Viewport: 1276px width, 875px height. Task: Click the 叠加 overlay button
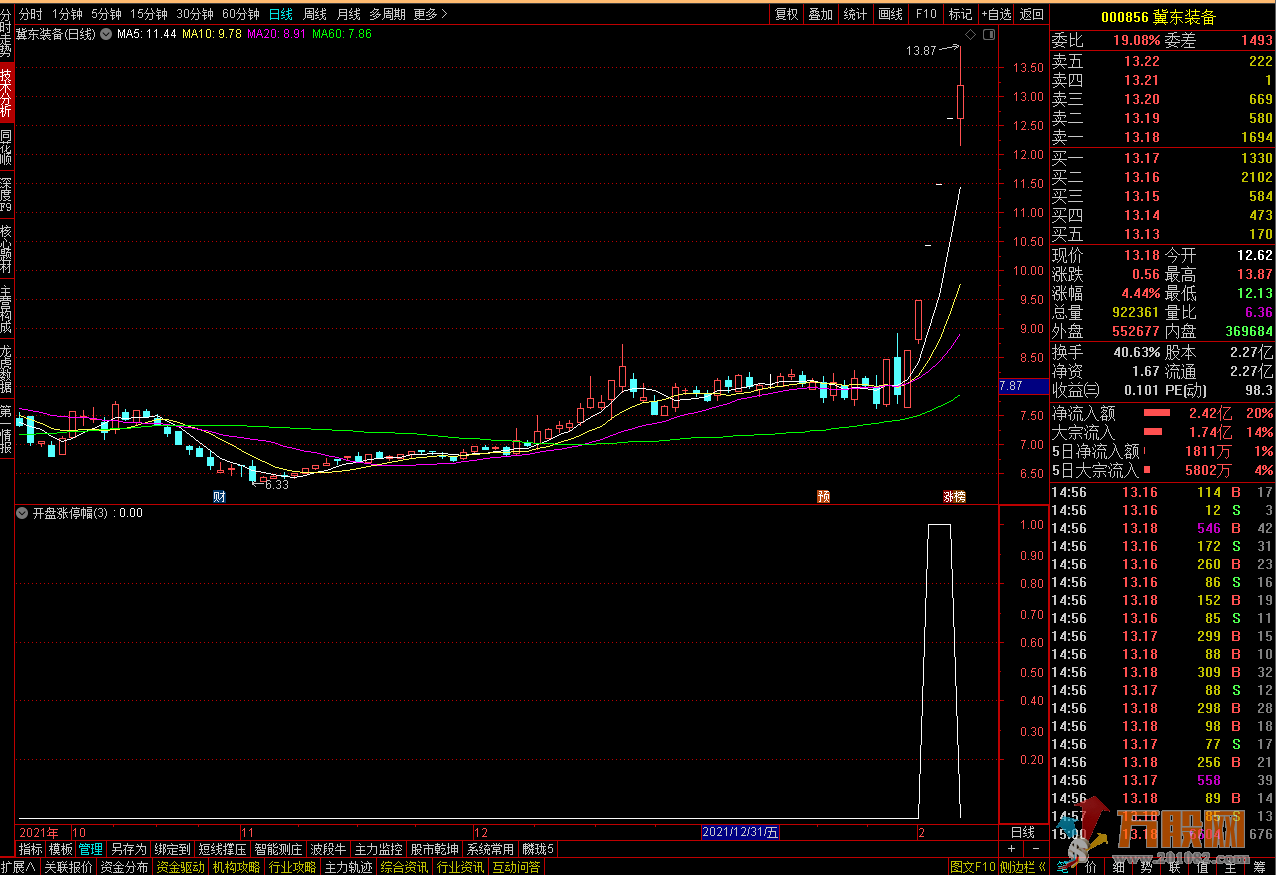click(x=821, y=14)
